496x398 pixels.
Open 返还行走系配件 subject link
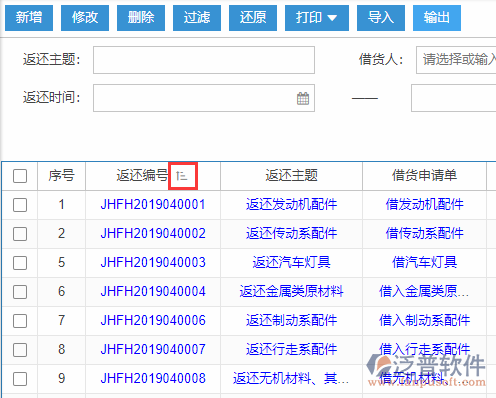(x=291, y=349)
